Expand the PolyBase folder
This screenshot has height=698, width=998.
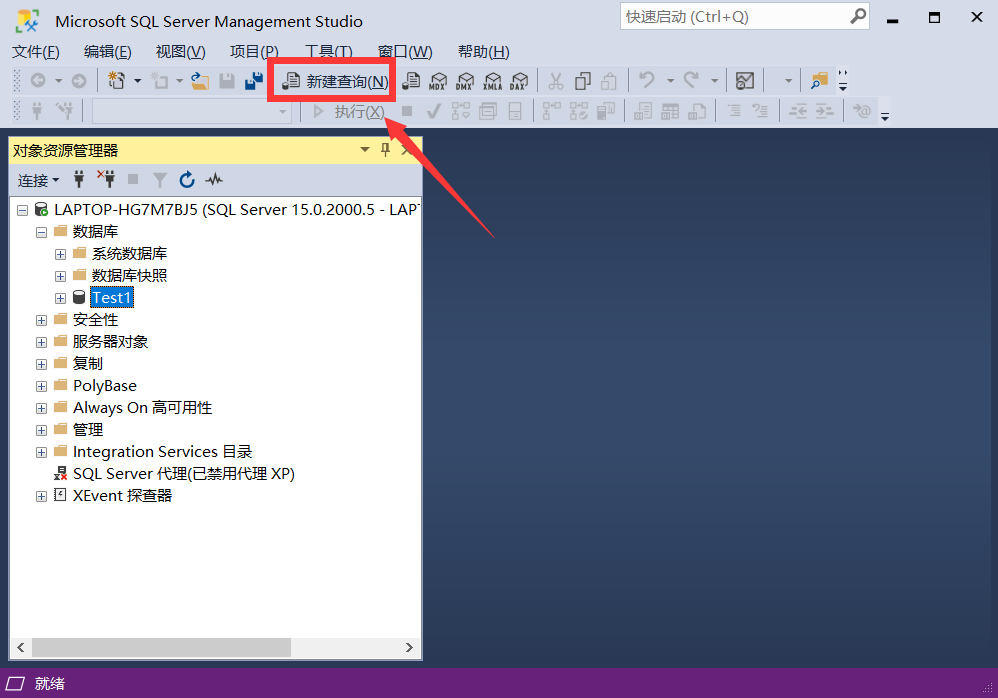41,386
